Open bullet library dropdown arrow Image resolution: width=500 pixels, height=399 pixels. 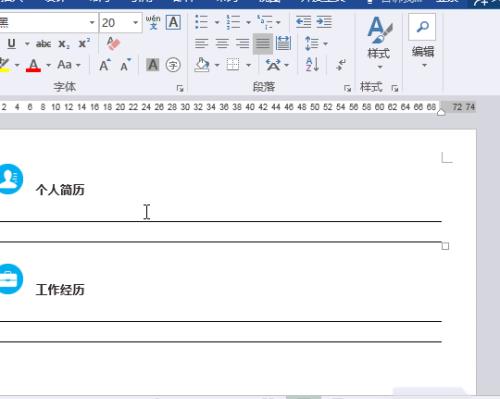tap(217, 22)
